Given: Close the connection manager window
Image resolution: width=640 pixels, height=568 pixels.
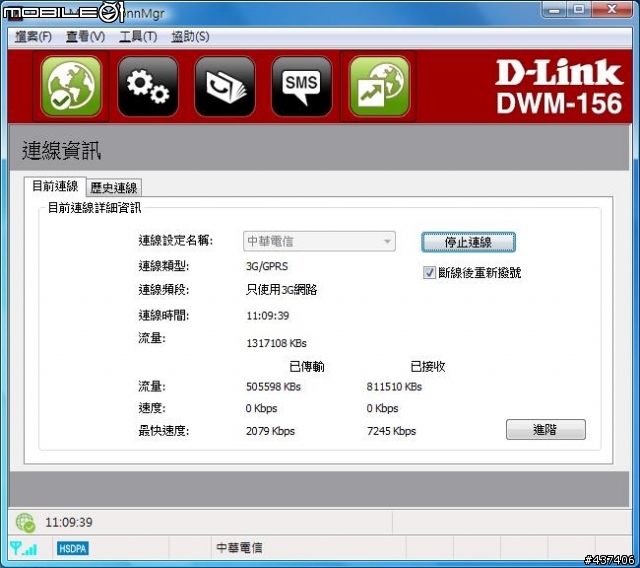Looking at the screenshot, I should click(x=611, y=9).
